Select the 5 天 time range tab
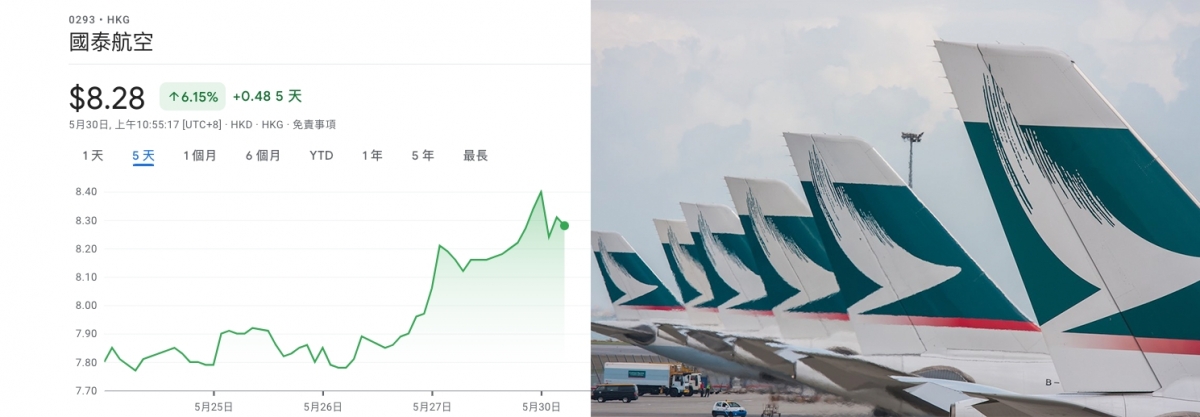Screen dimensions: 1200x417 (x=143, y=155)
